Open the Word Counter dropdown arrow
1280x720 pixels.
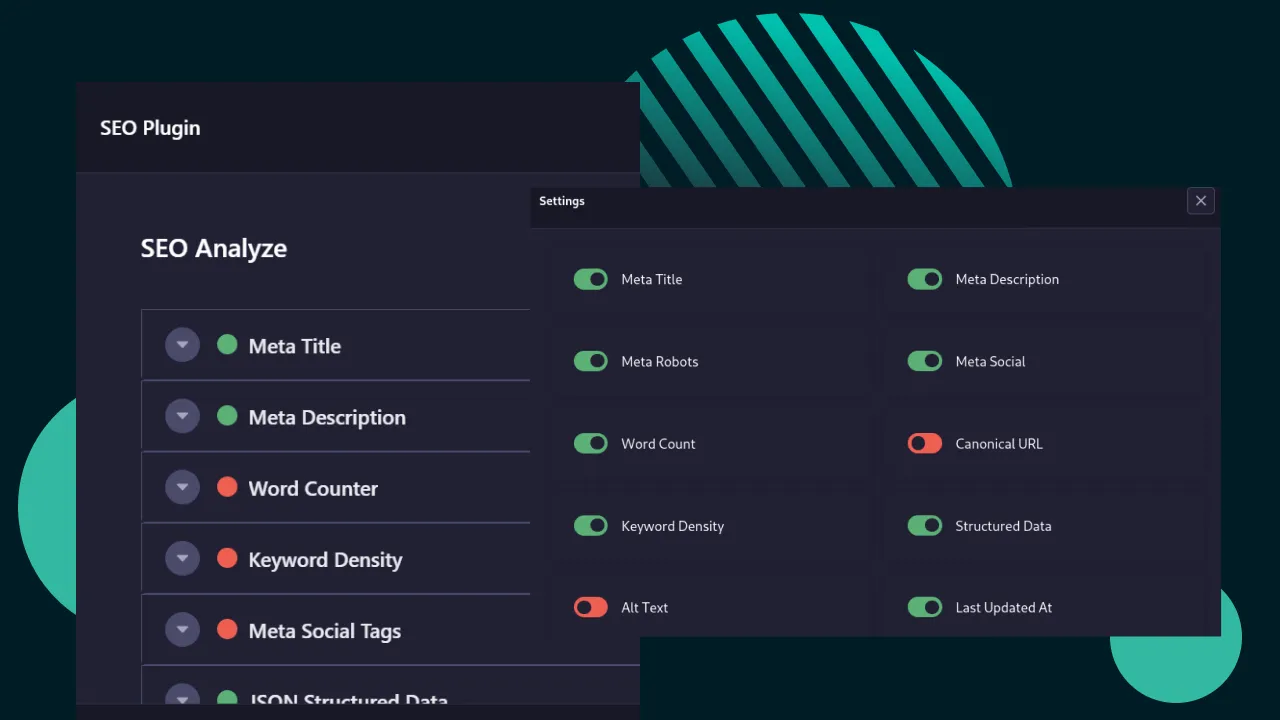182,487
